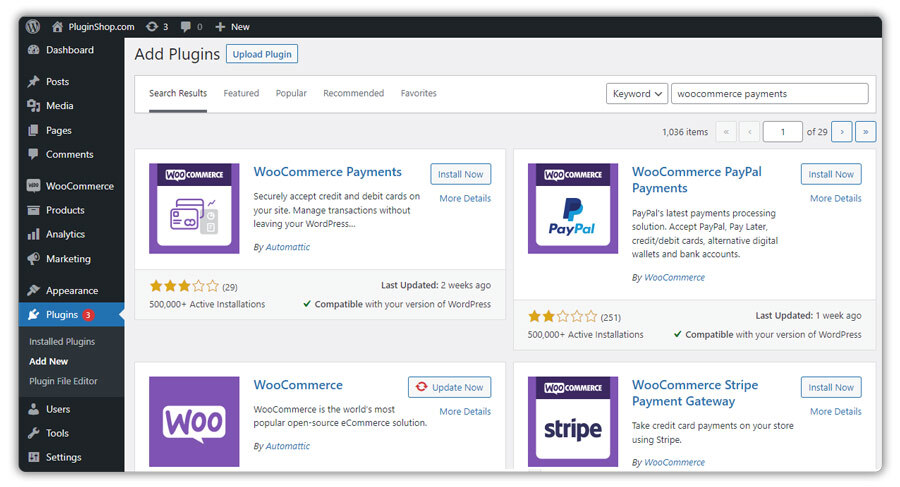This screenshot has width=900, height=487.
Task: Click the Plugins plug icon
Action: click(33, 314)
